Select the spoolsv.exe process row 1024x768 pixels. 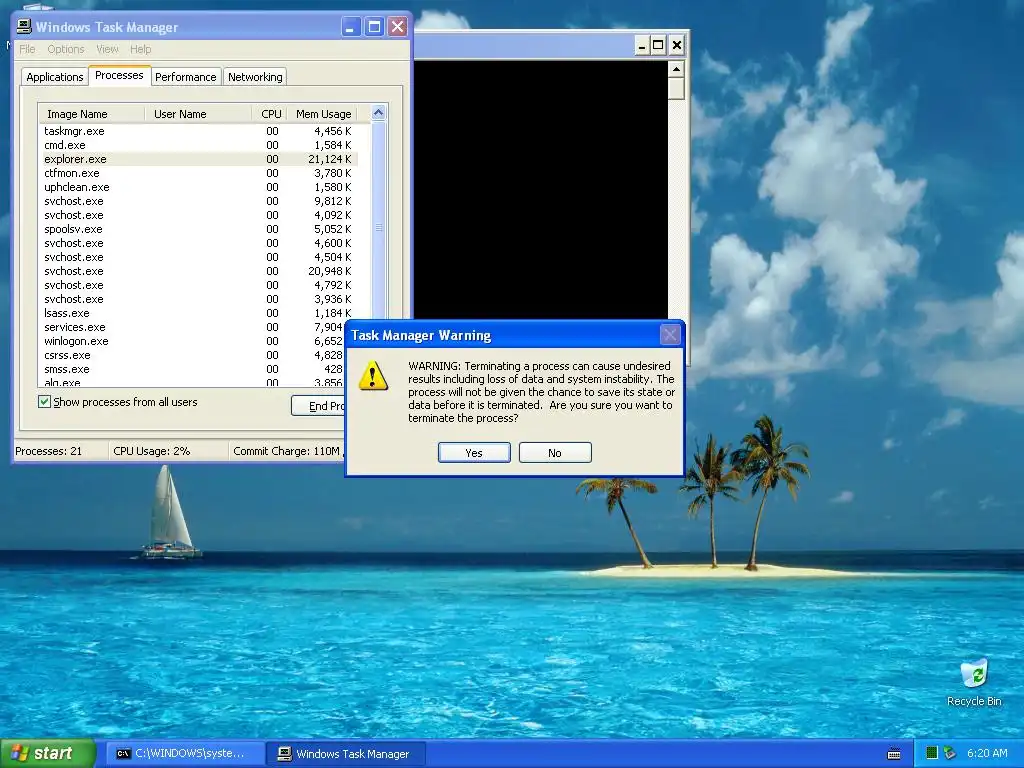(199, 229)
